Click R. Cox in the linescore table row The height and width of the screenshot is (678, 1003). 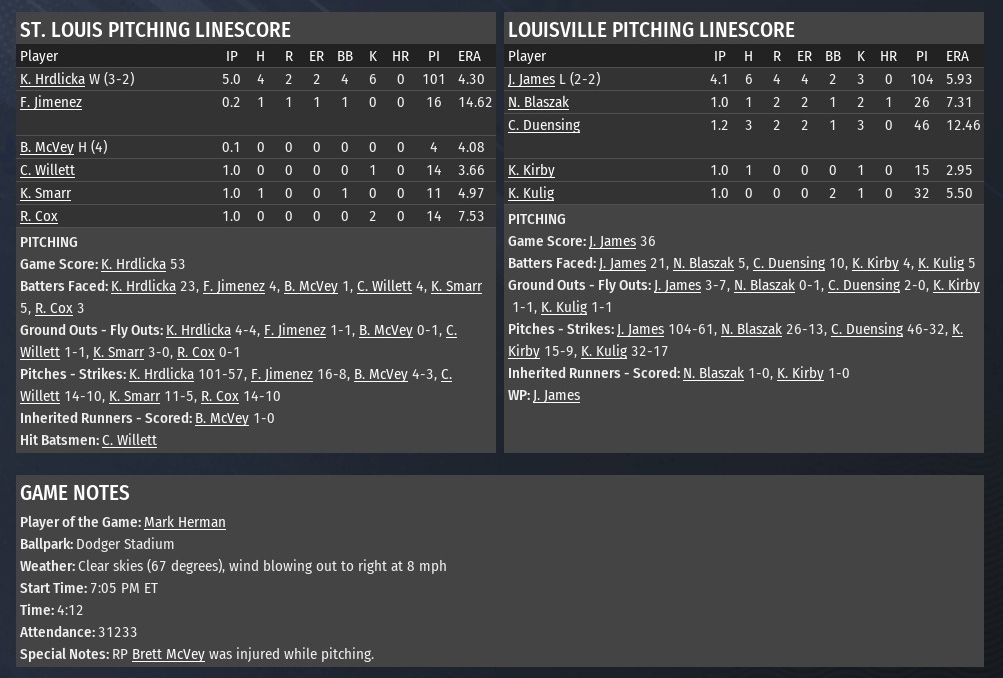[x=39, y=216]
